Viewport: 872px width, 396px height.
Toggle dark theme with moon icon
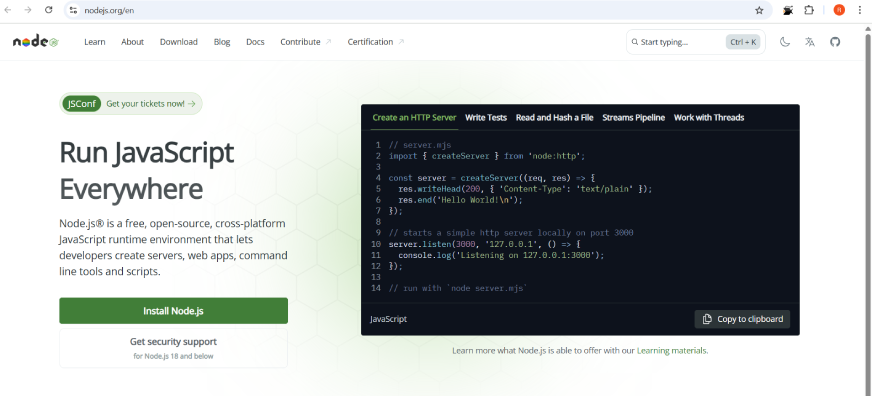pyautogui.click(x=785, y=42)
